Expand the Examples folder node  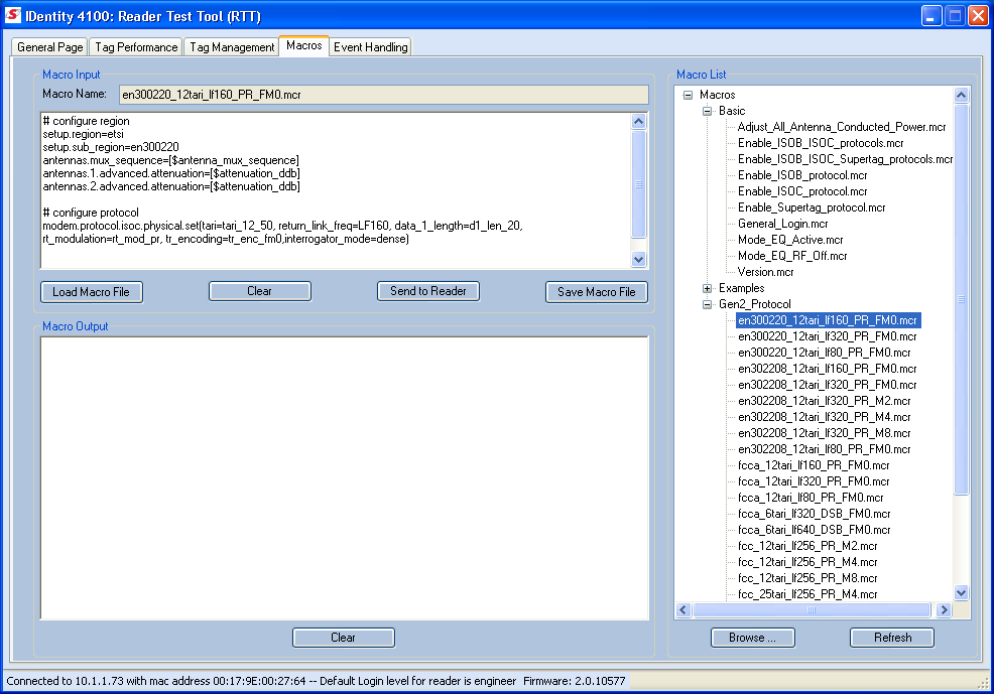click(x=707, y=288)
